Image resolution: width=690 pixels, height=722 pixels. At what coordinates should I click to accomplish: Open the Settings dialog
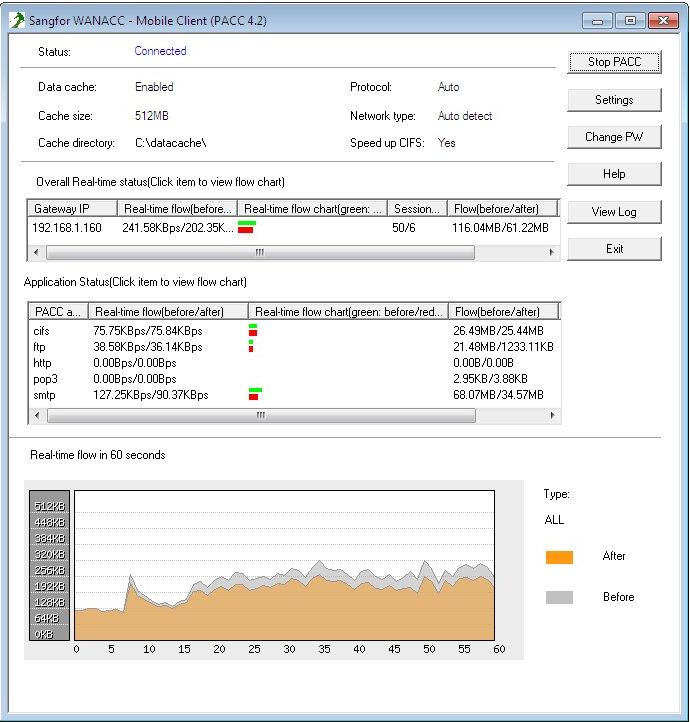pyautogui.click(x=615, y=100)
